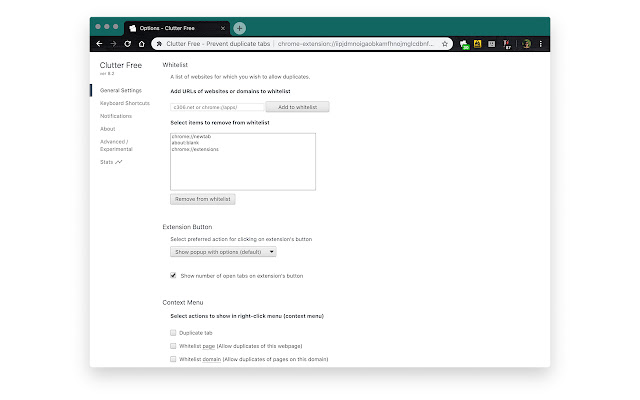Open the About section

pyautogui.click(x=108, y=129)
